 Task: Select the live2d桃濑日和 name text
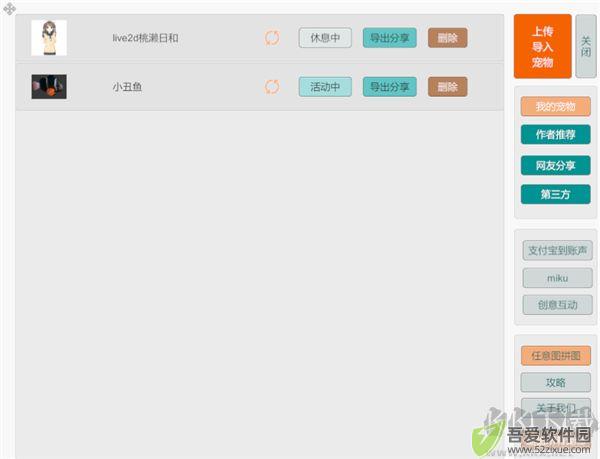point(145,38)
